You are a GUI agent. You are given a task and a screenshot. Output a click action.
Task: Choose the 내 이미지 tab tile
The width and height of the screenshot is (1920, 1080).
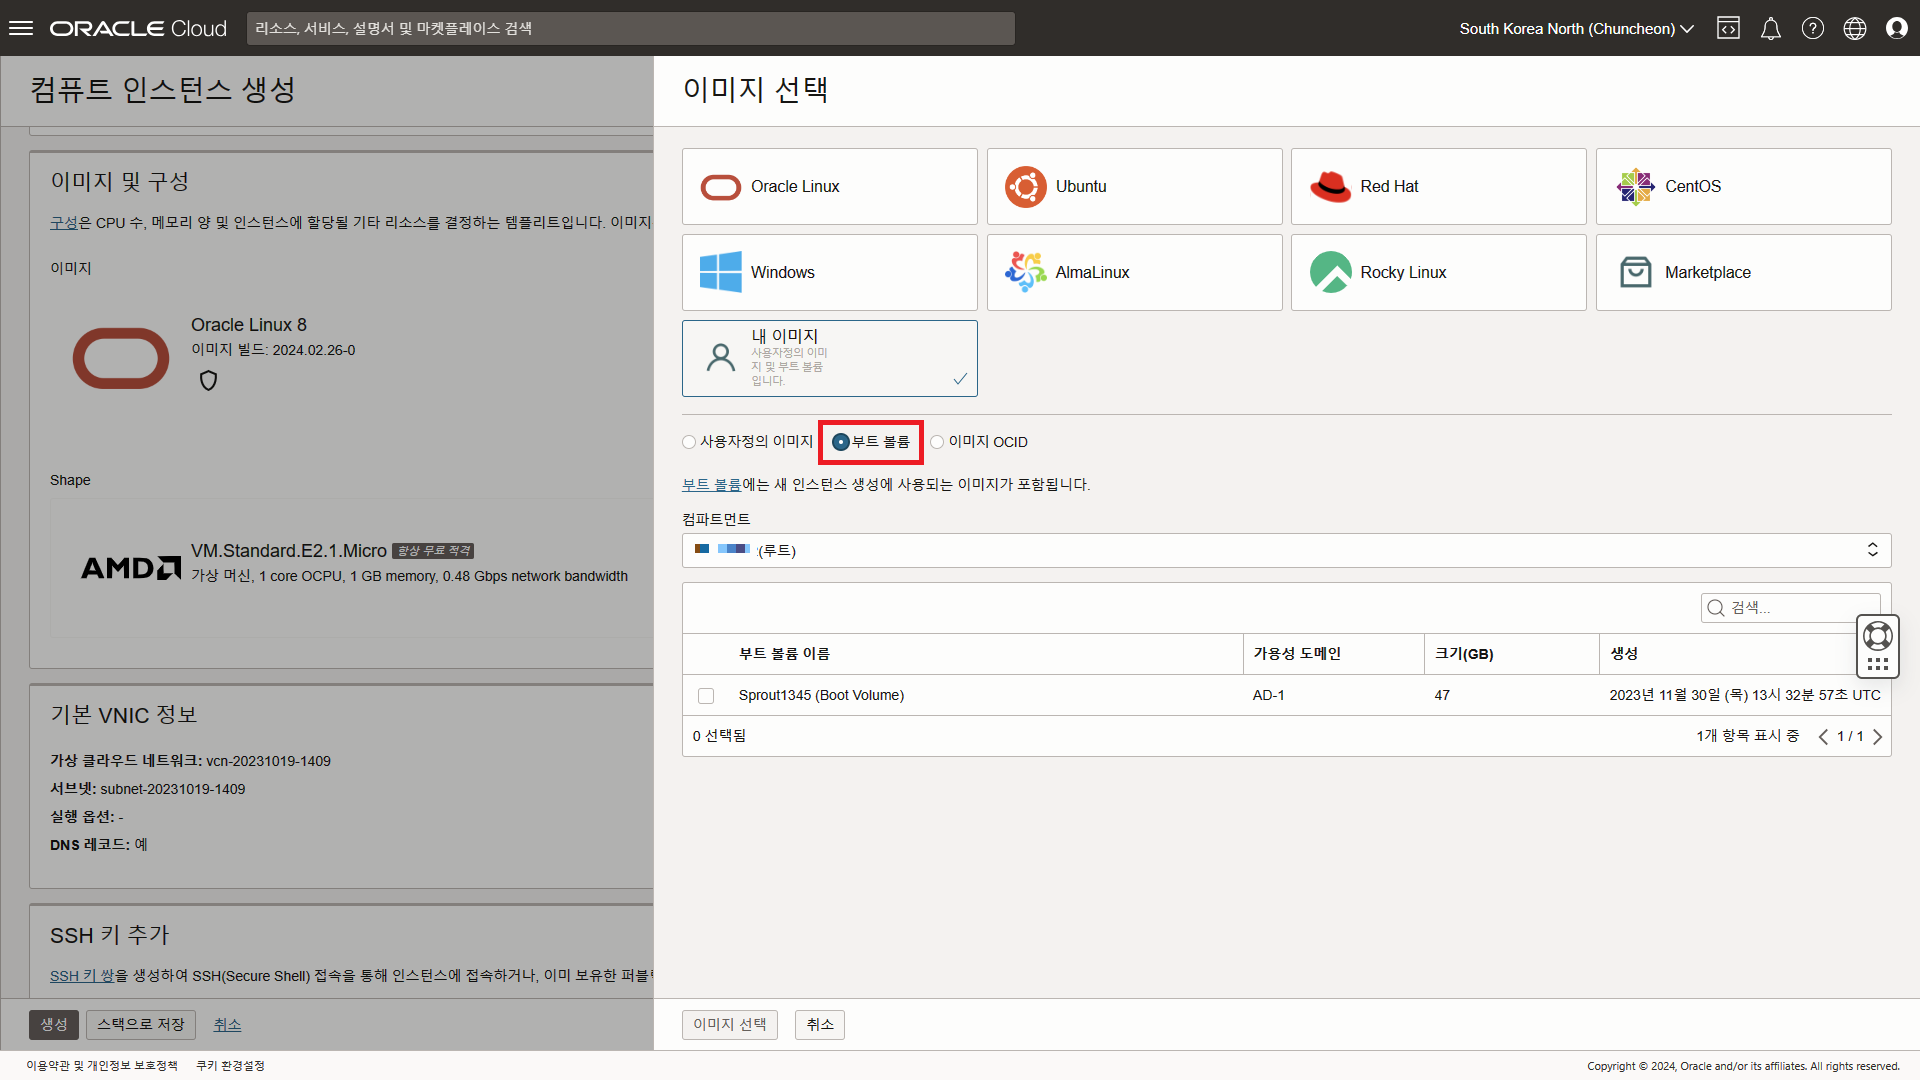(x=829, y=358)
